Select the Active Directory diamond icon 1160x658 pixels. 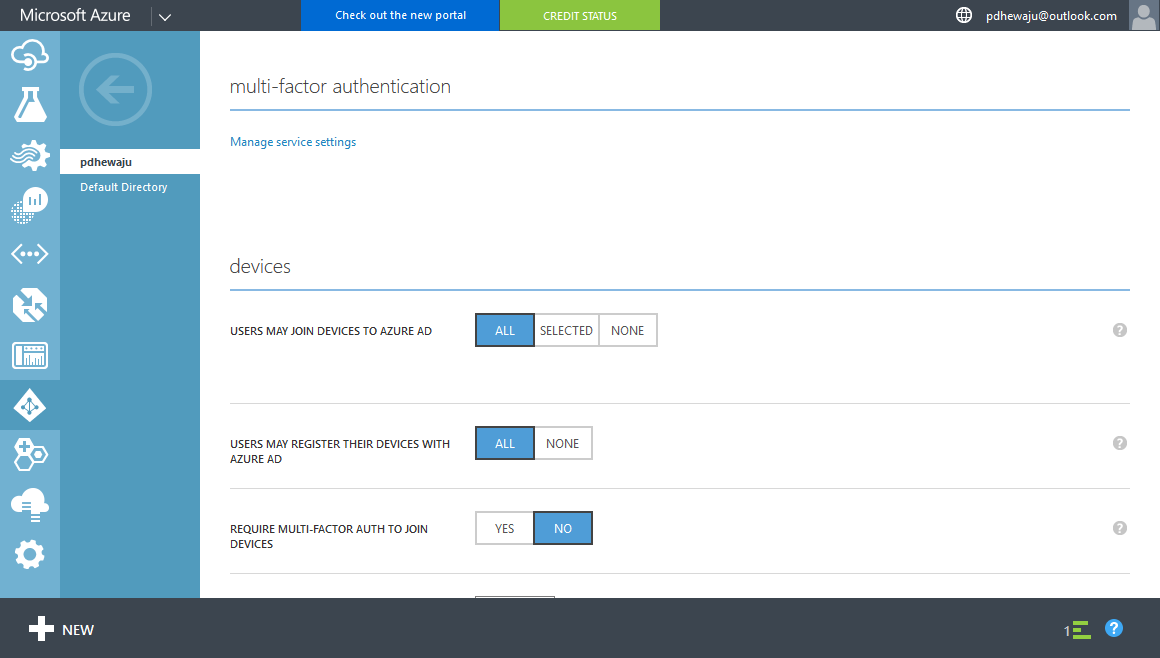(30, 406)
